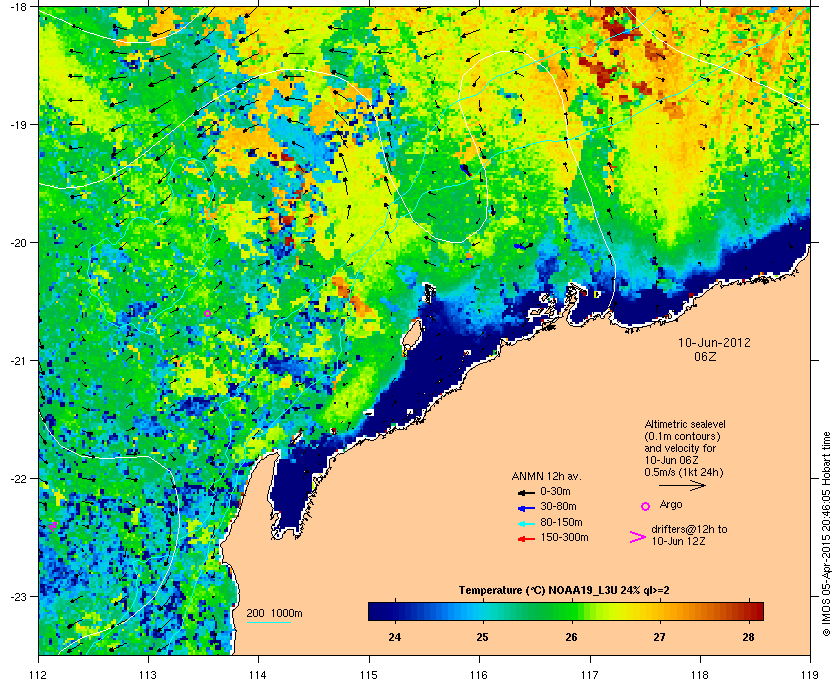This screenshot has height=680, width=840.
Task: Click the cyan 200 1000m isobath legend line
Action: click(x=268, y=623)
